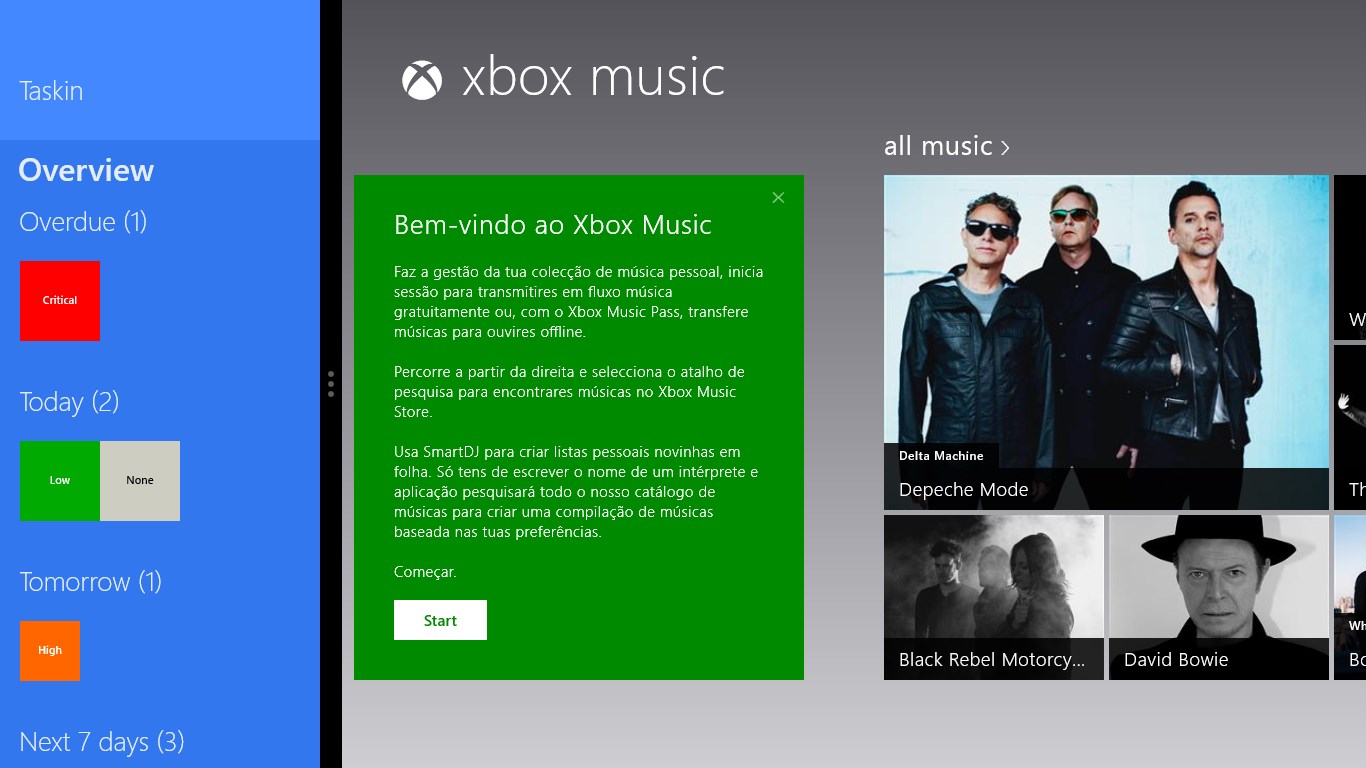Click the snap divider handle between apps

(331, 384)
